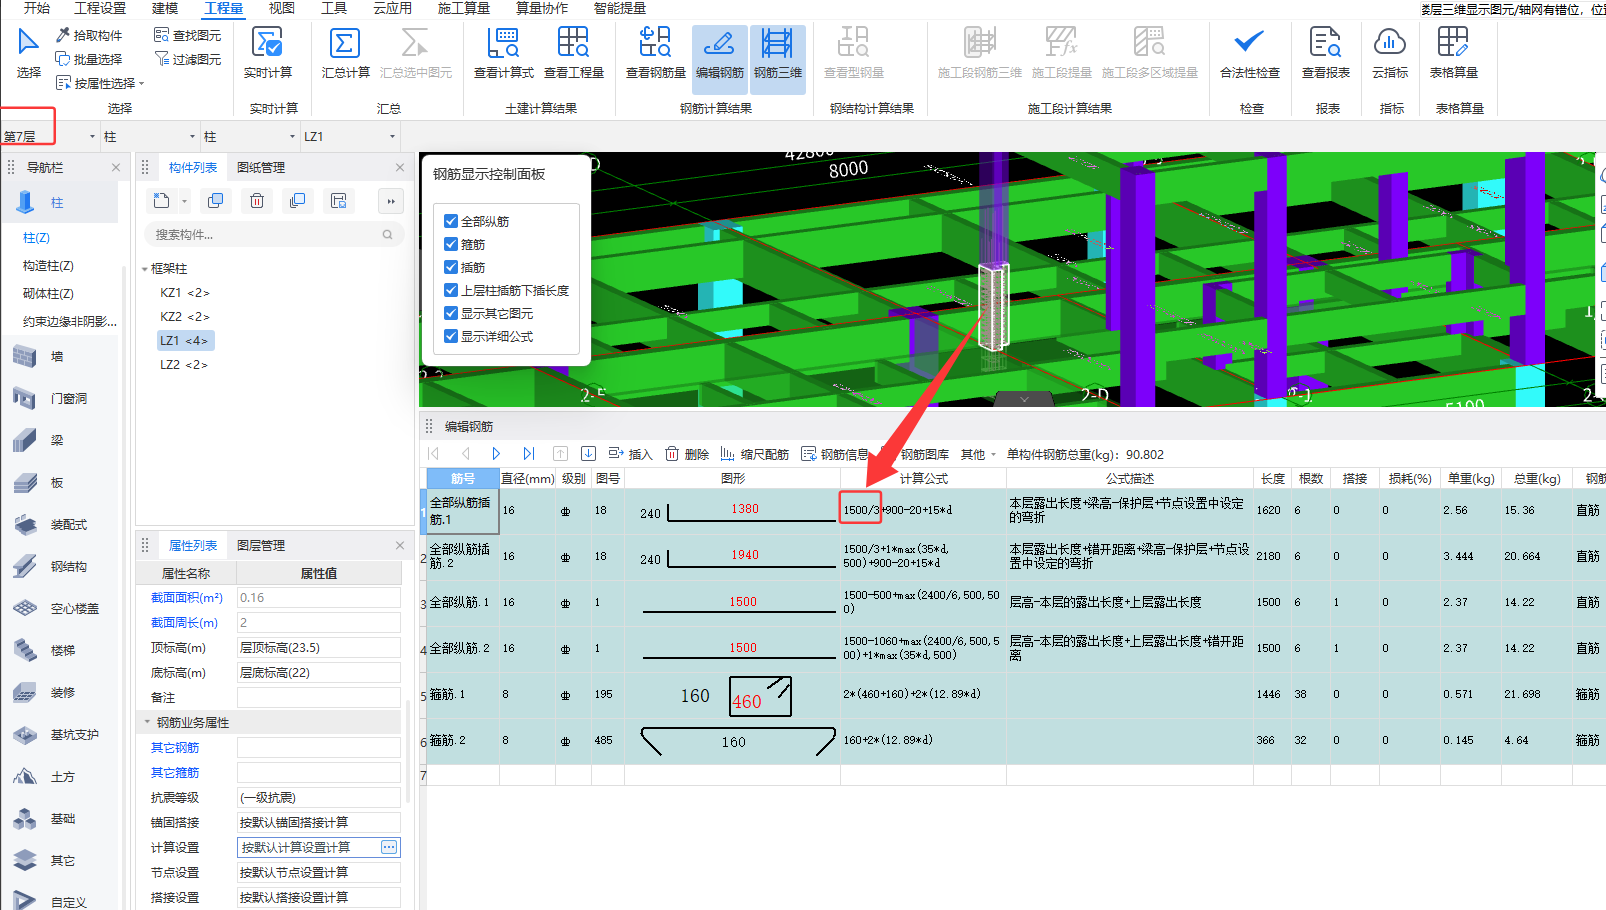Open 查看工程量
1606x910 pixels.
point(574,54)
